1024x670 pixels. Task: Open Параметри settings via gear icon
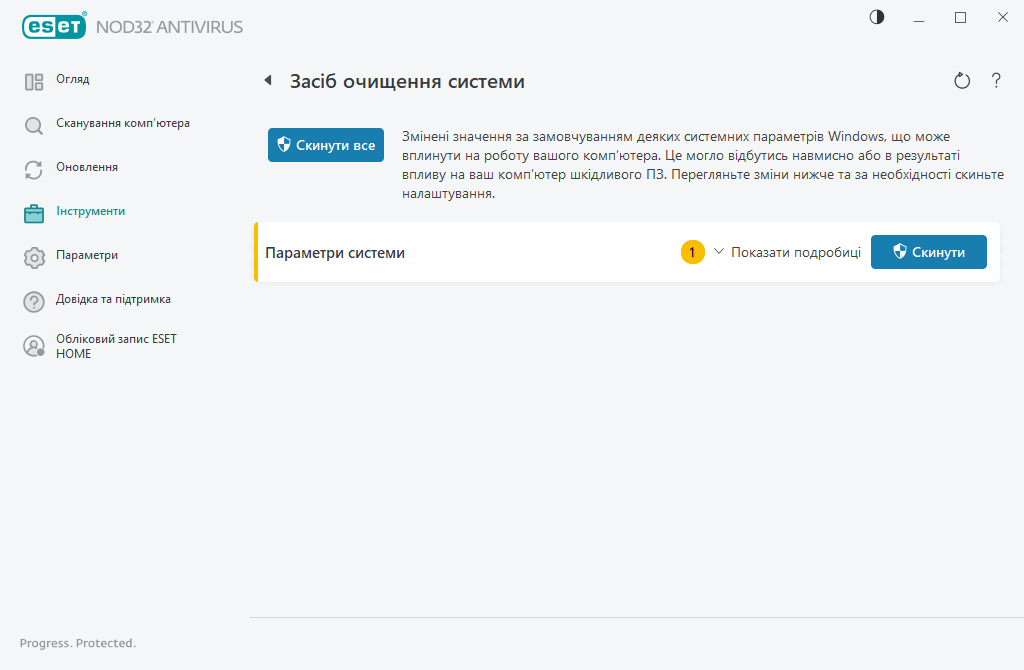click(x=35, y=256)
